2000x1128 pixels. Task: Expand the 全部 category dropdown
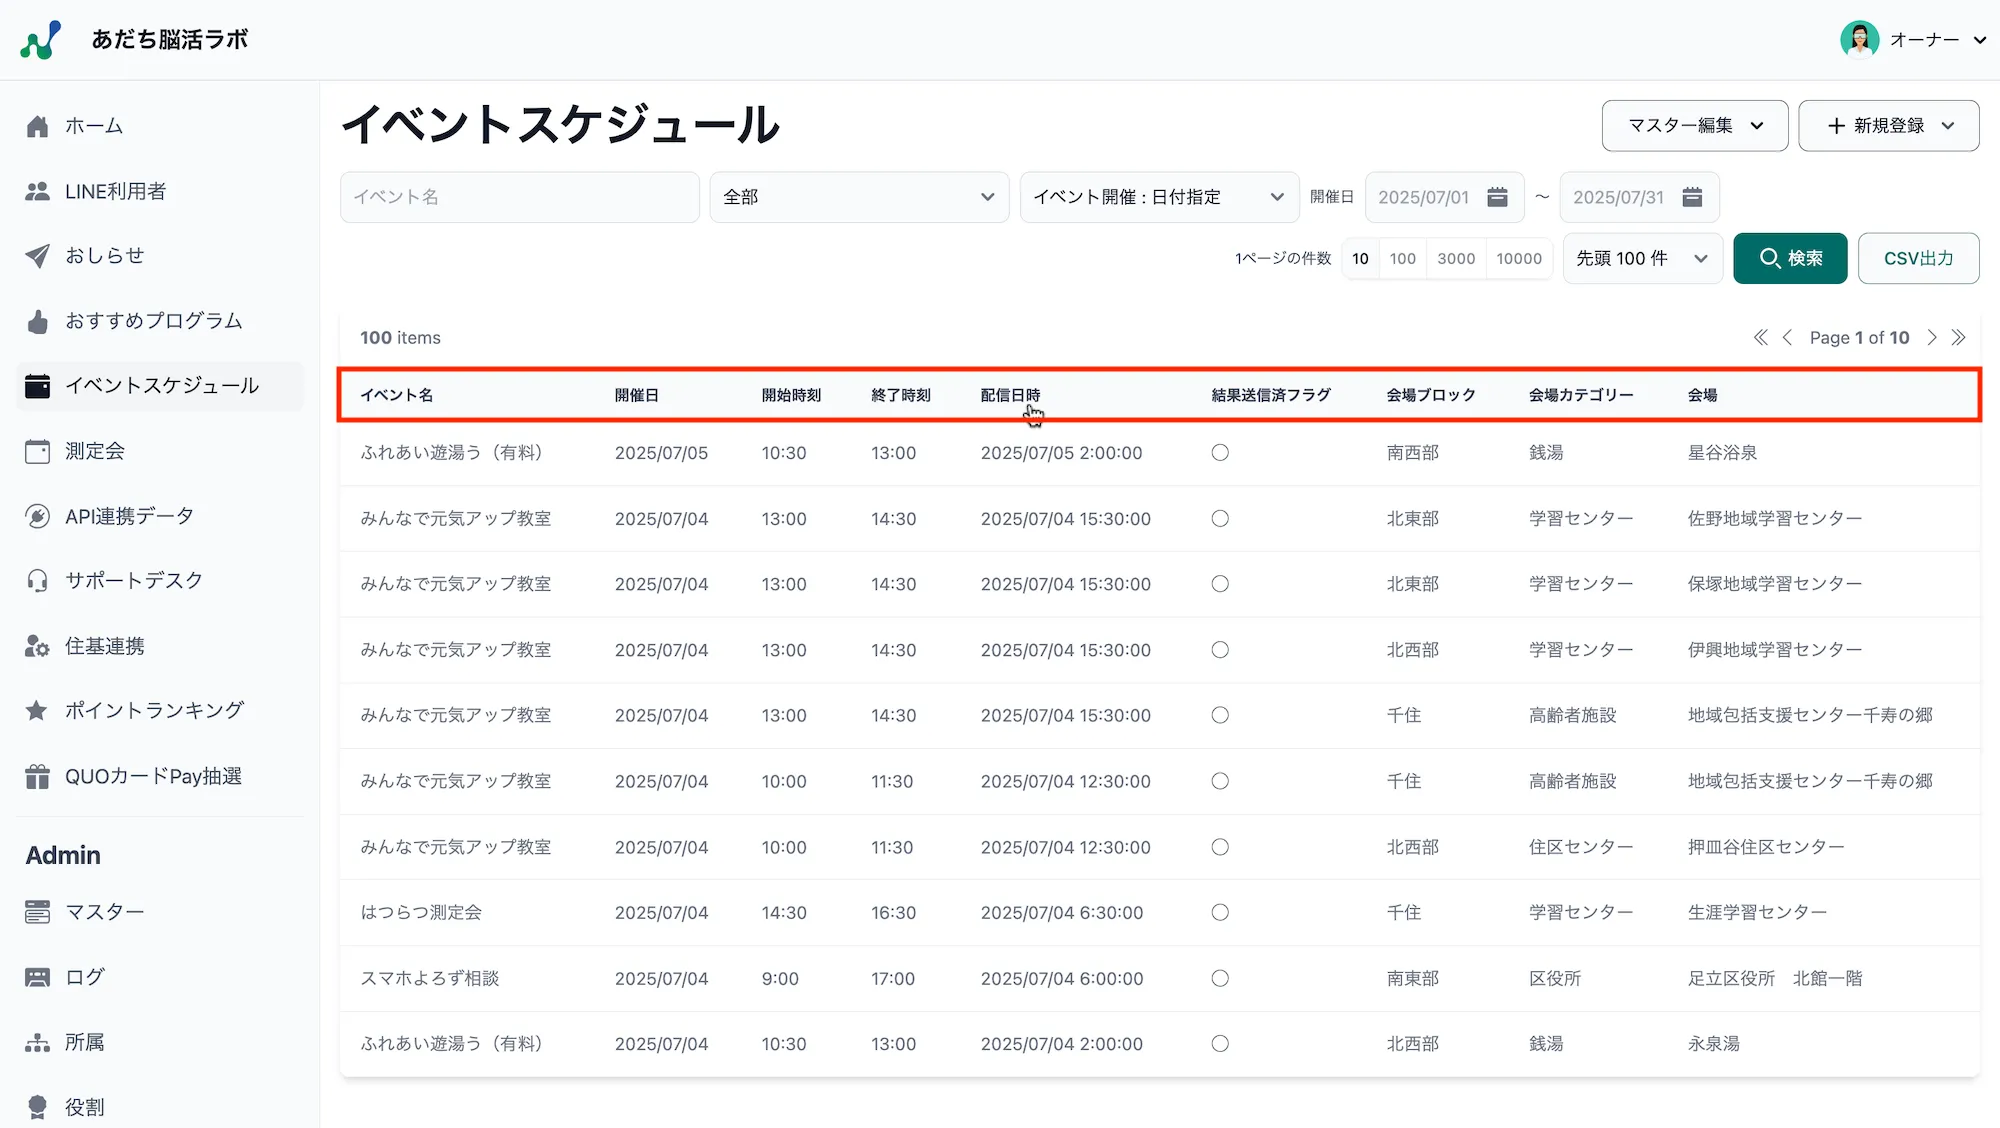pos(859,197)
